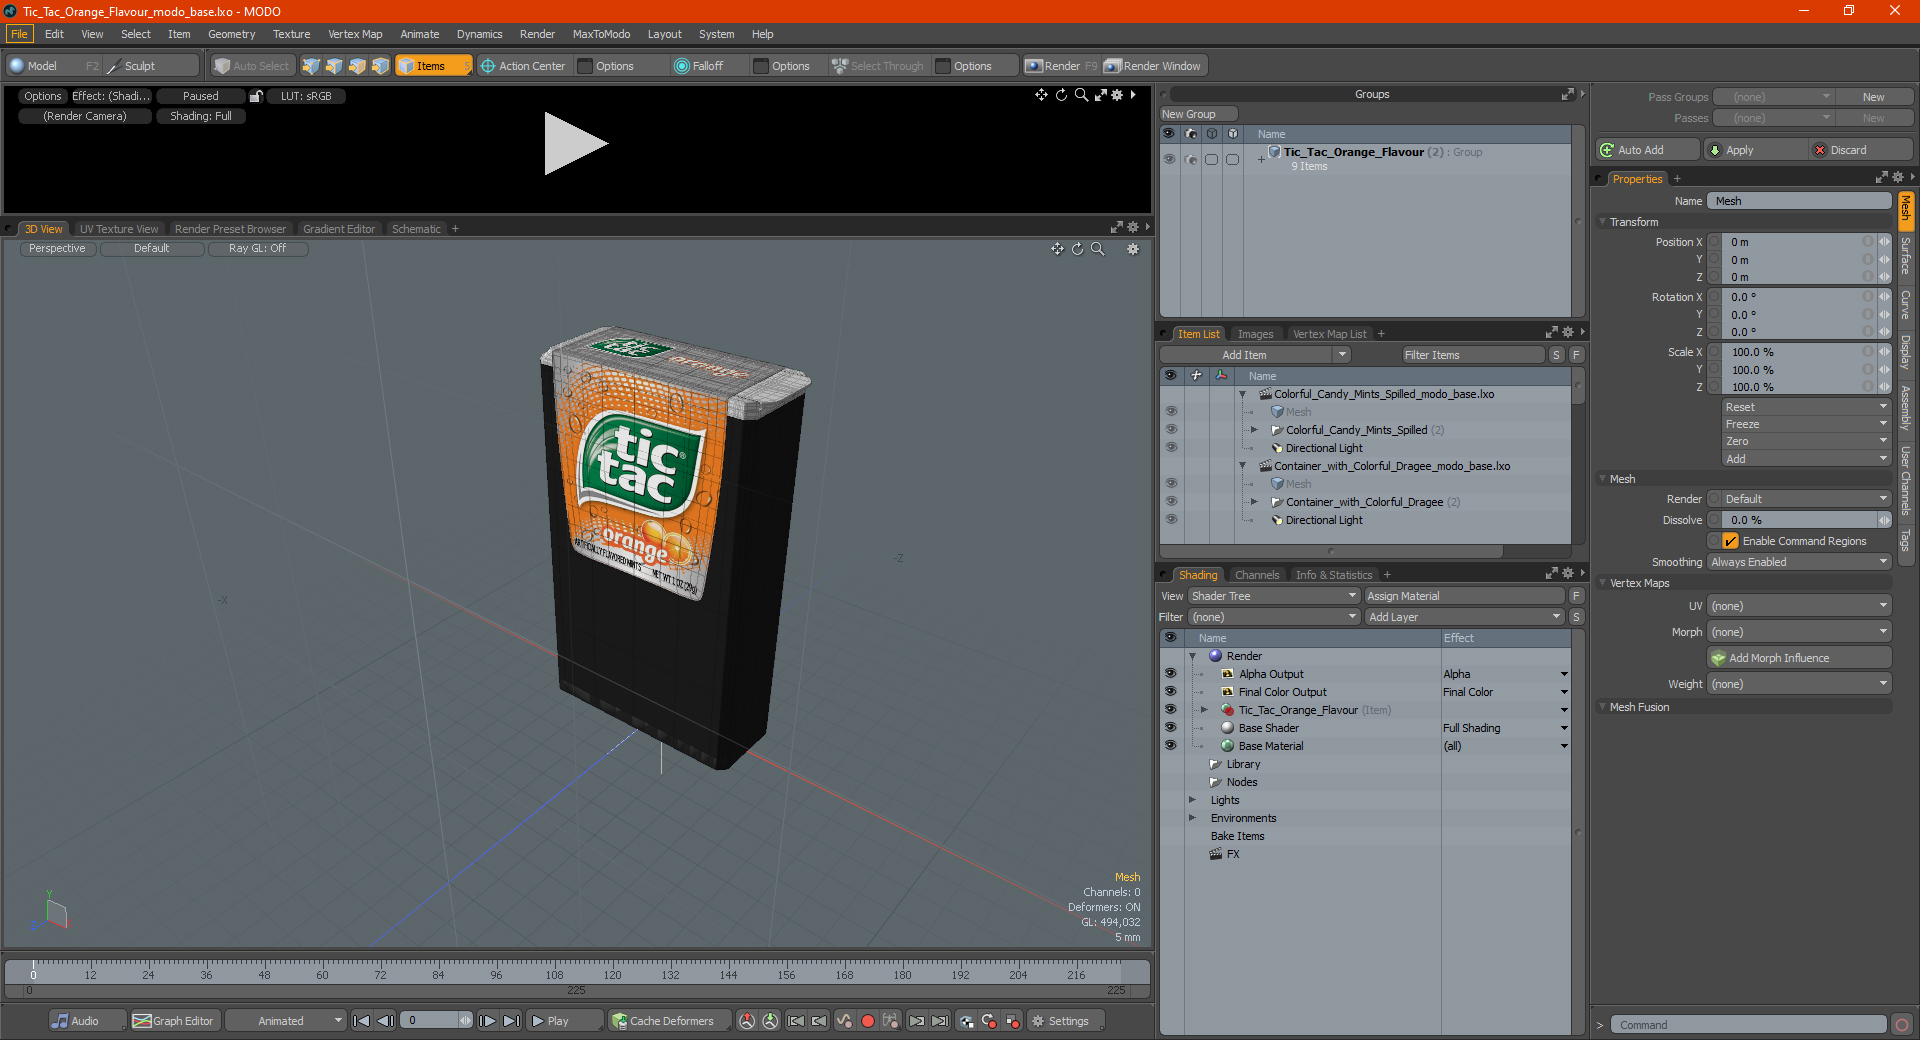Click the Auto Add button
The image size is (1920, 1040).
pos(1647,150)
